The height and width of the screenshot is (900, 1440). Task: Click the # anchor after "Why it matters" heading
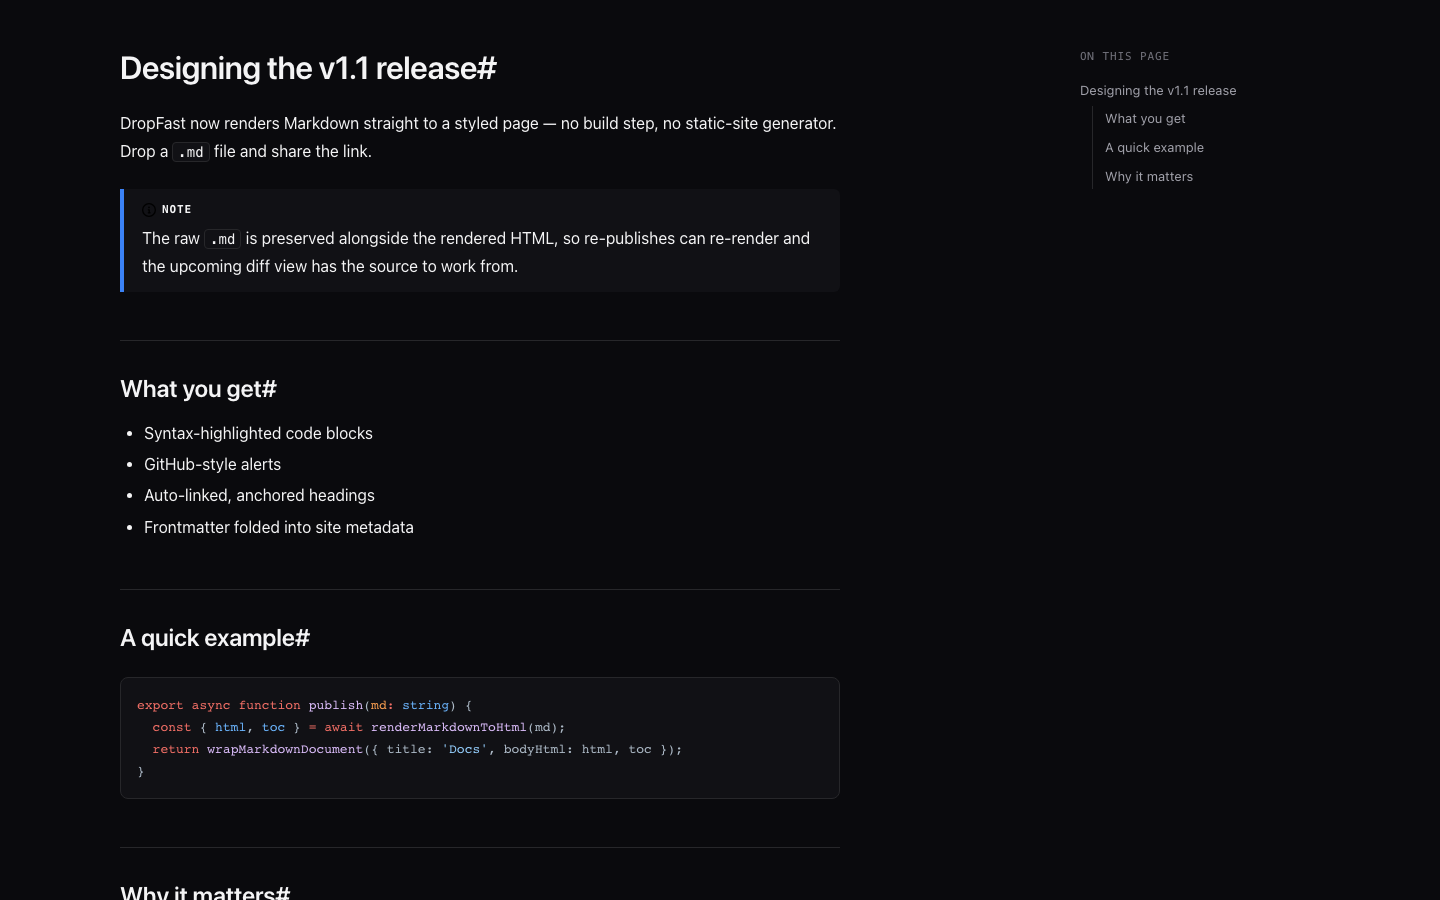coord(282,892)
